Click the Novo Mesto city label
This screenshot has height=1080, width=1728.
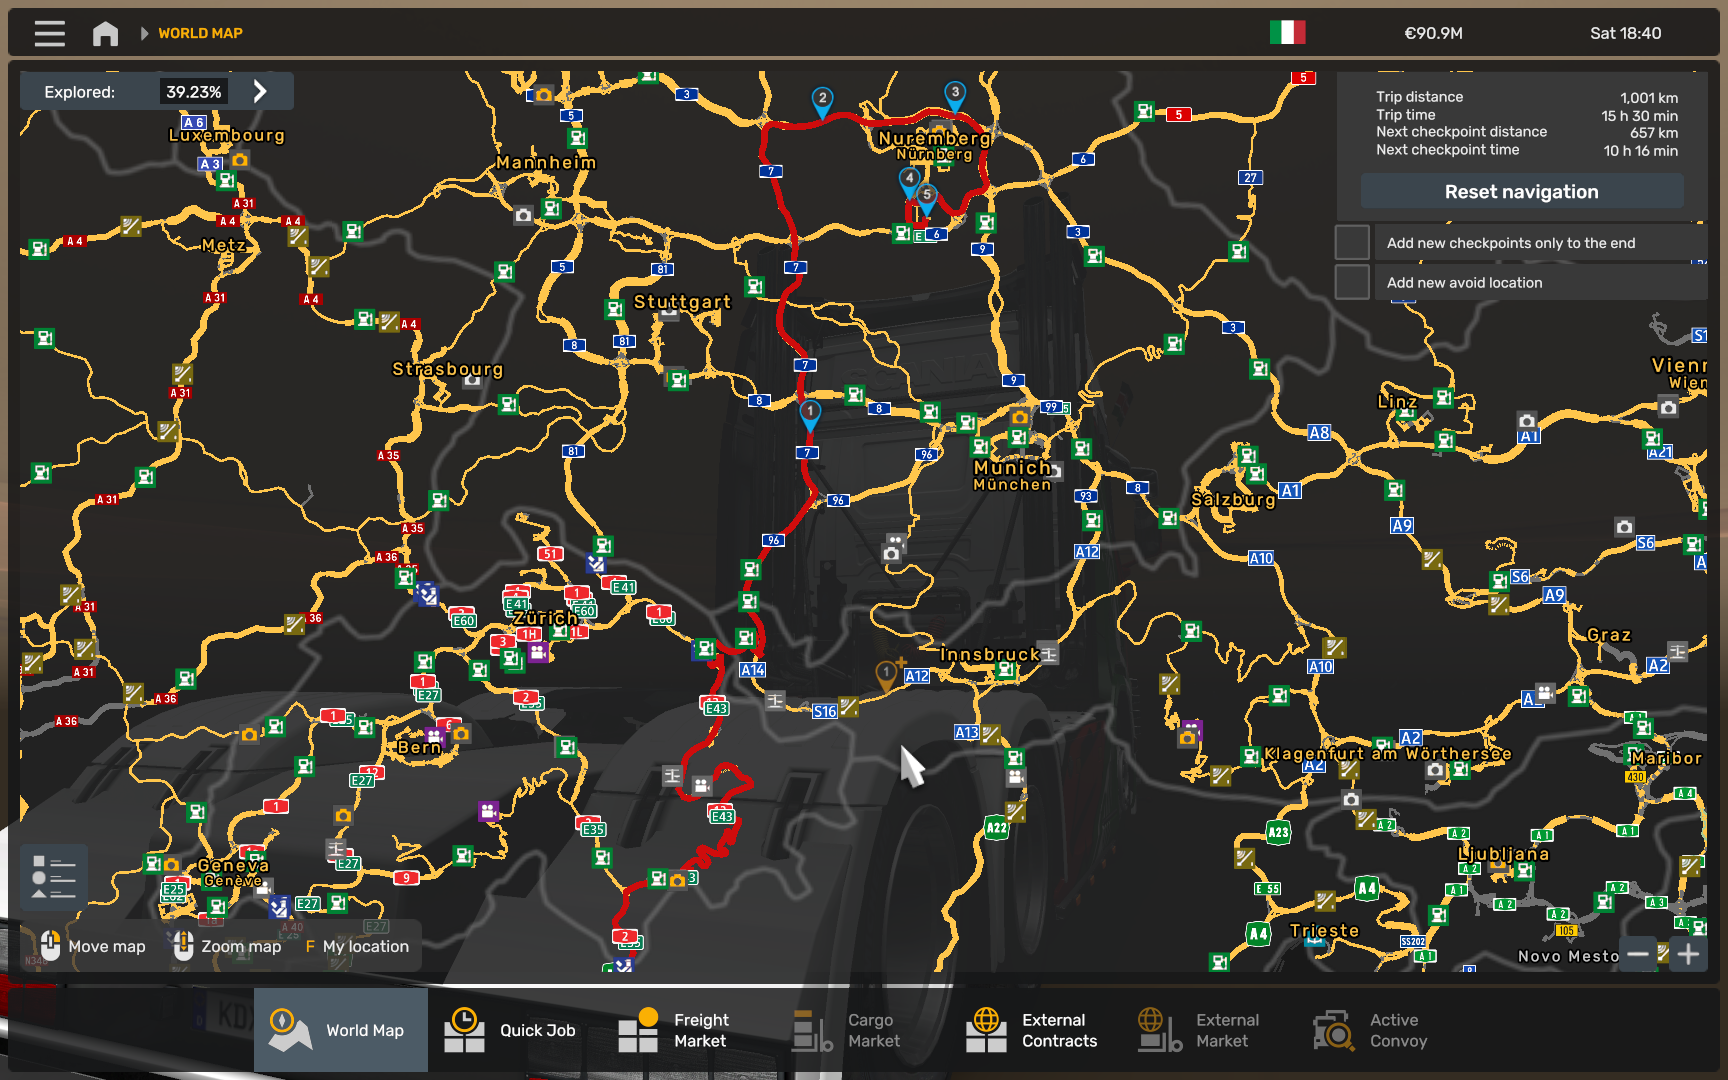(x=1568, y=956)
